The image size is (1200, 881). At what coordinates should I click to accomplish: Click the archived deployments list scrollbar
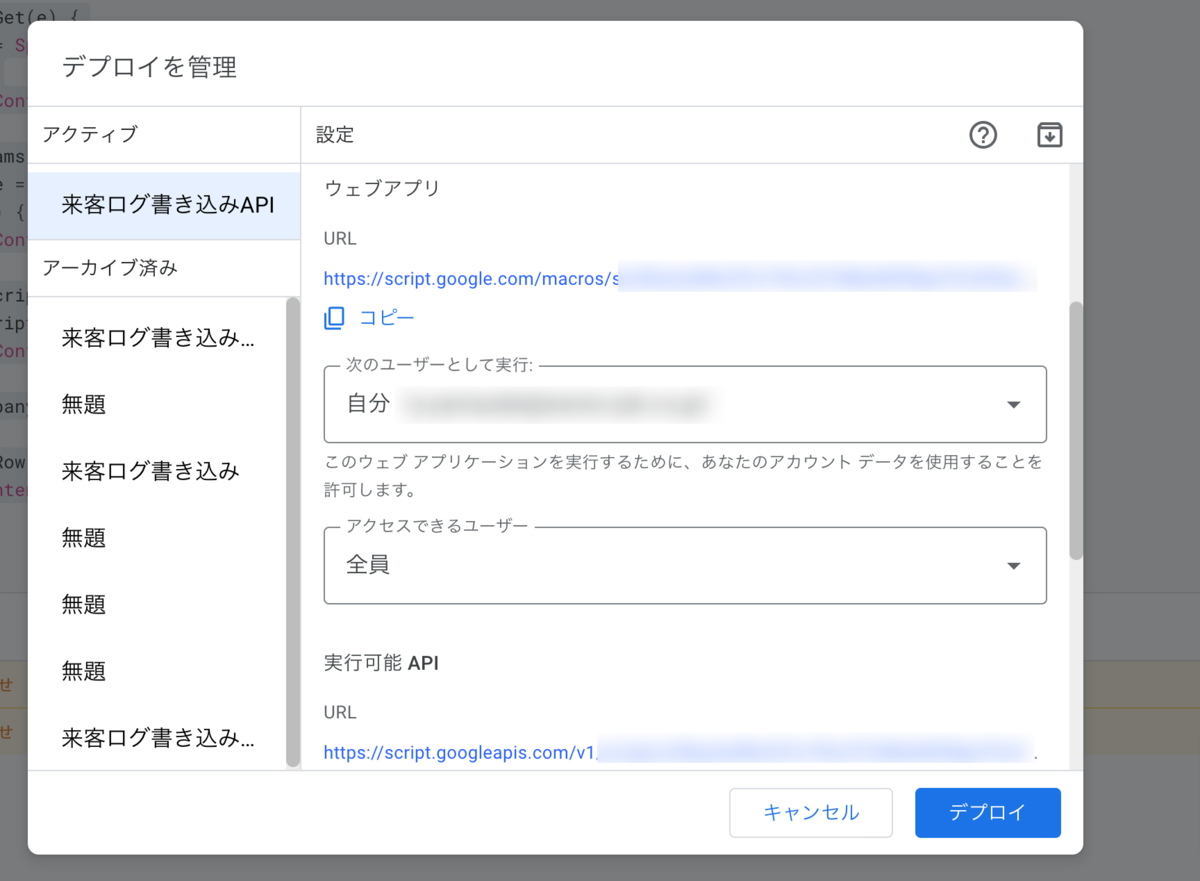tap(292, 530)
